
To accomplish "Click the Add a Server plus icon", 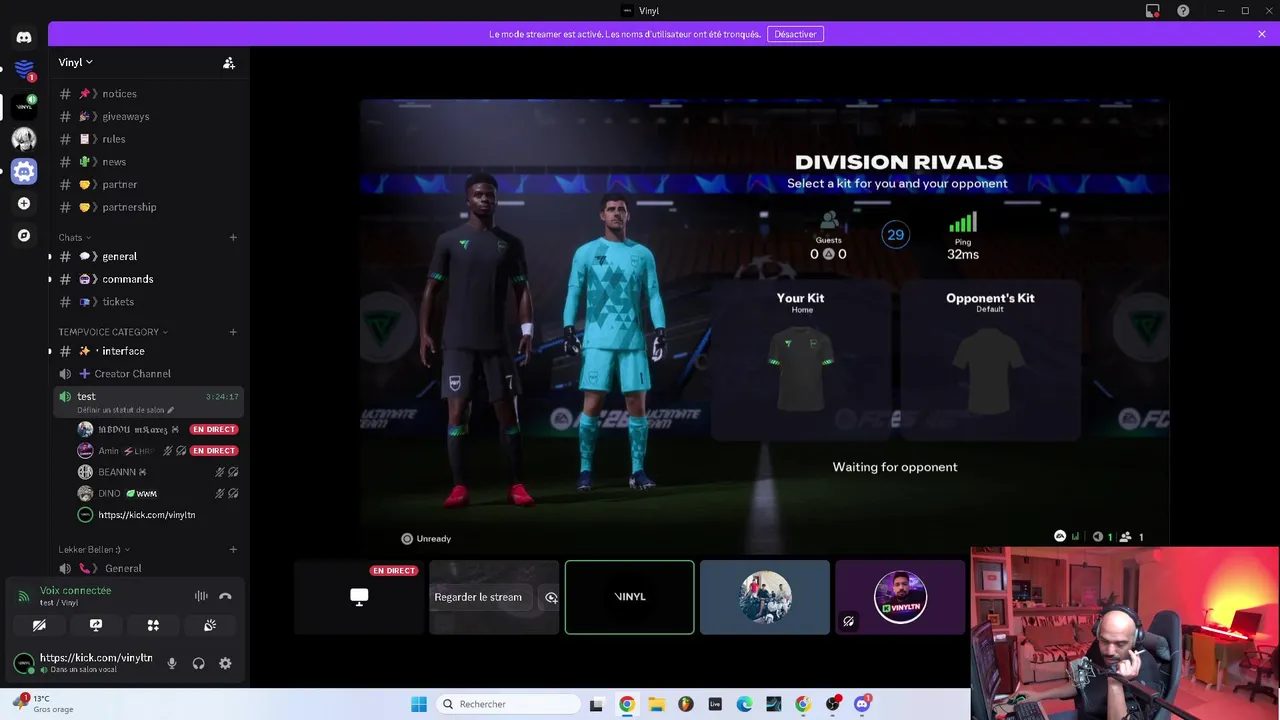I will point(24,204).
